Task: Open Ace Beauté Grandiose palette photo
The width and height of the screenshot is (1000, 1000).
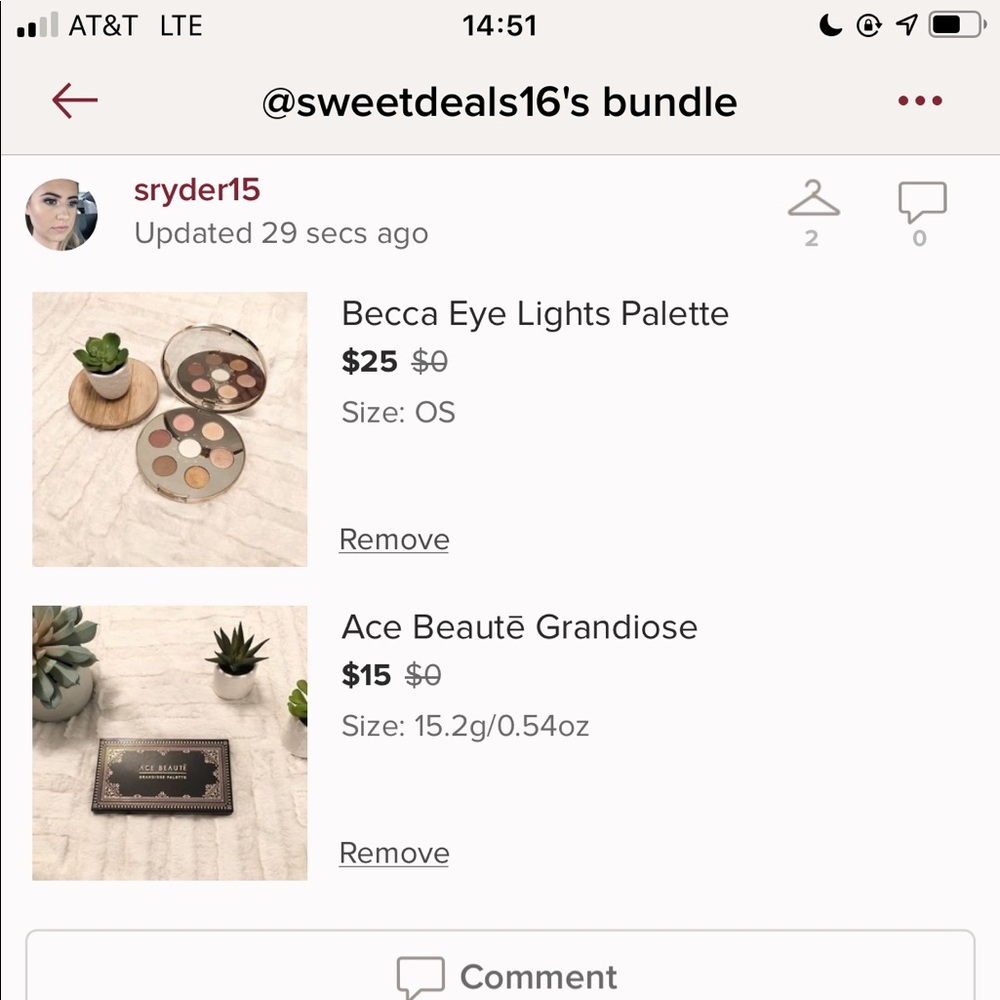Action: point(170,742)
